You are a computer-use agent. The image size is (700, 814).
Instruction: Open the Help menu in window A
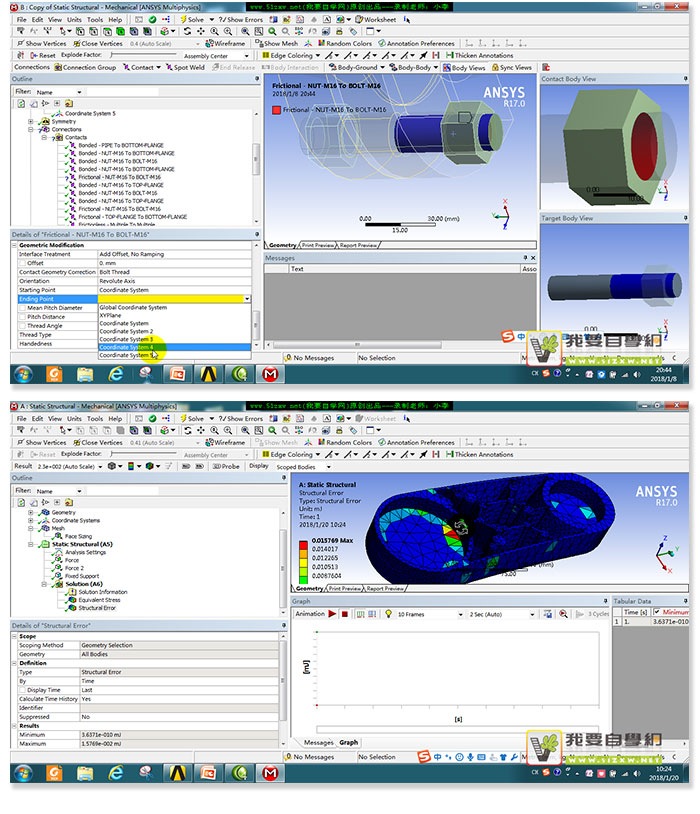click(115, 418)
